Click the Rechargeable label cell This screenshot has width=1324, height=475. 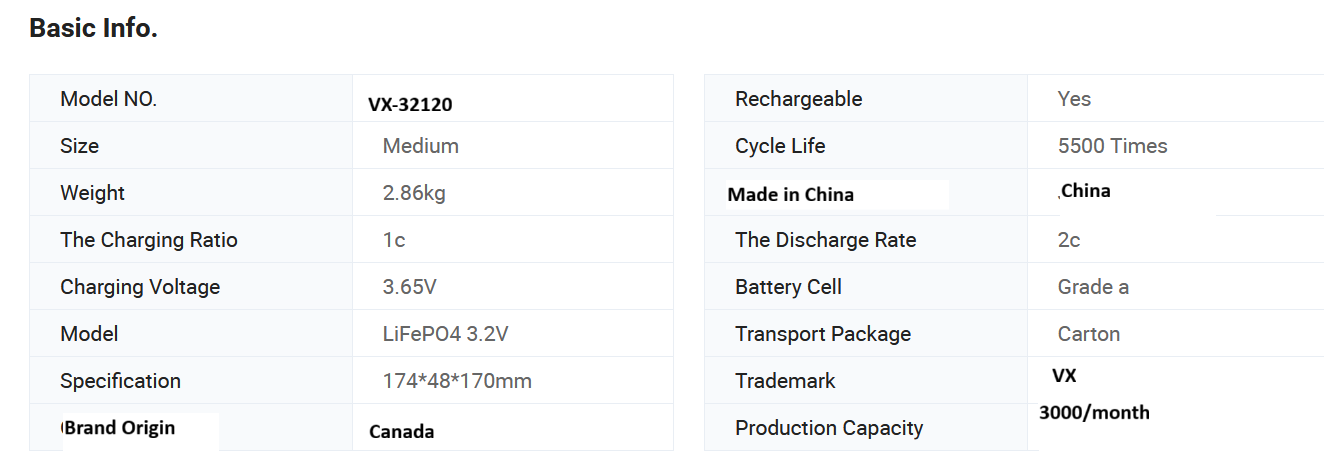point(798,99)
